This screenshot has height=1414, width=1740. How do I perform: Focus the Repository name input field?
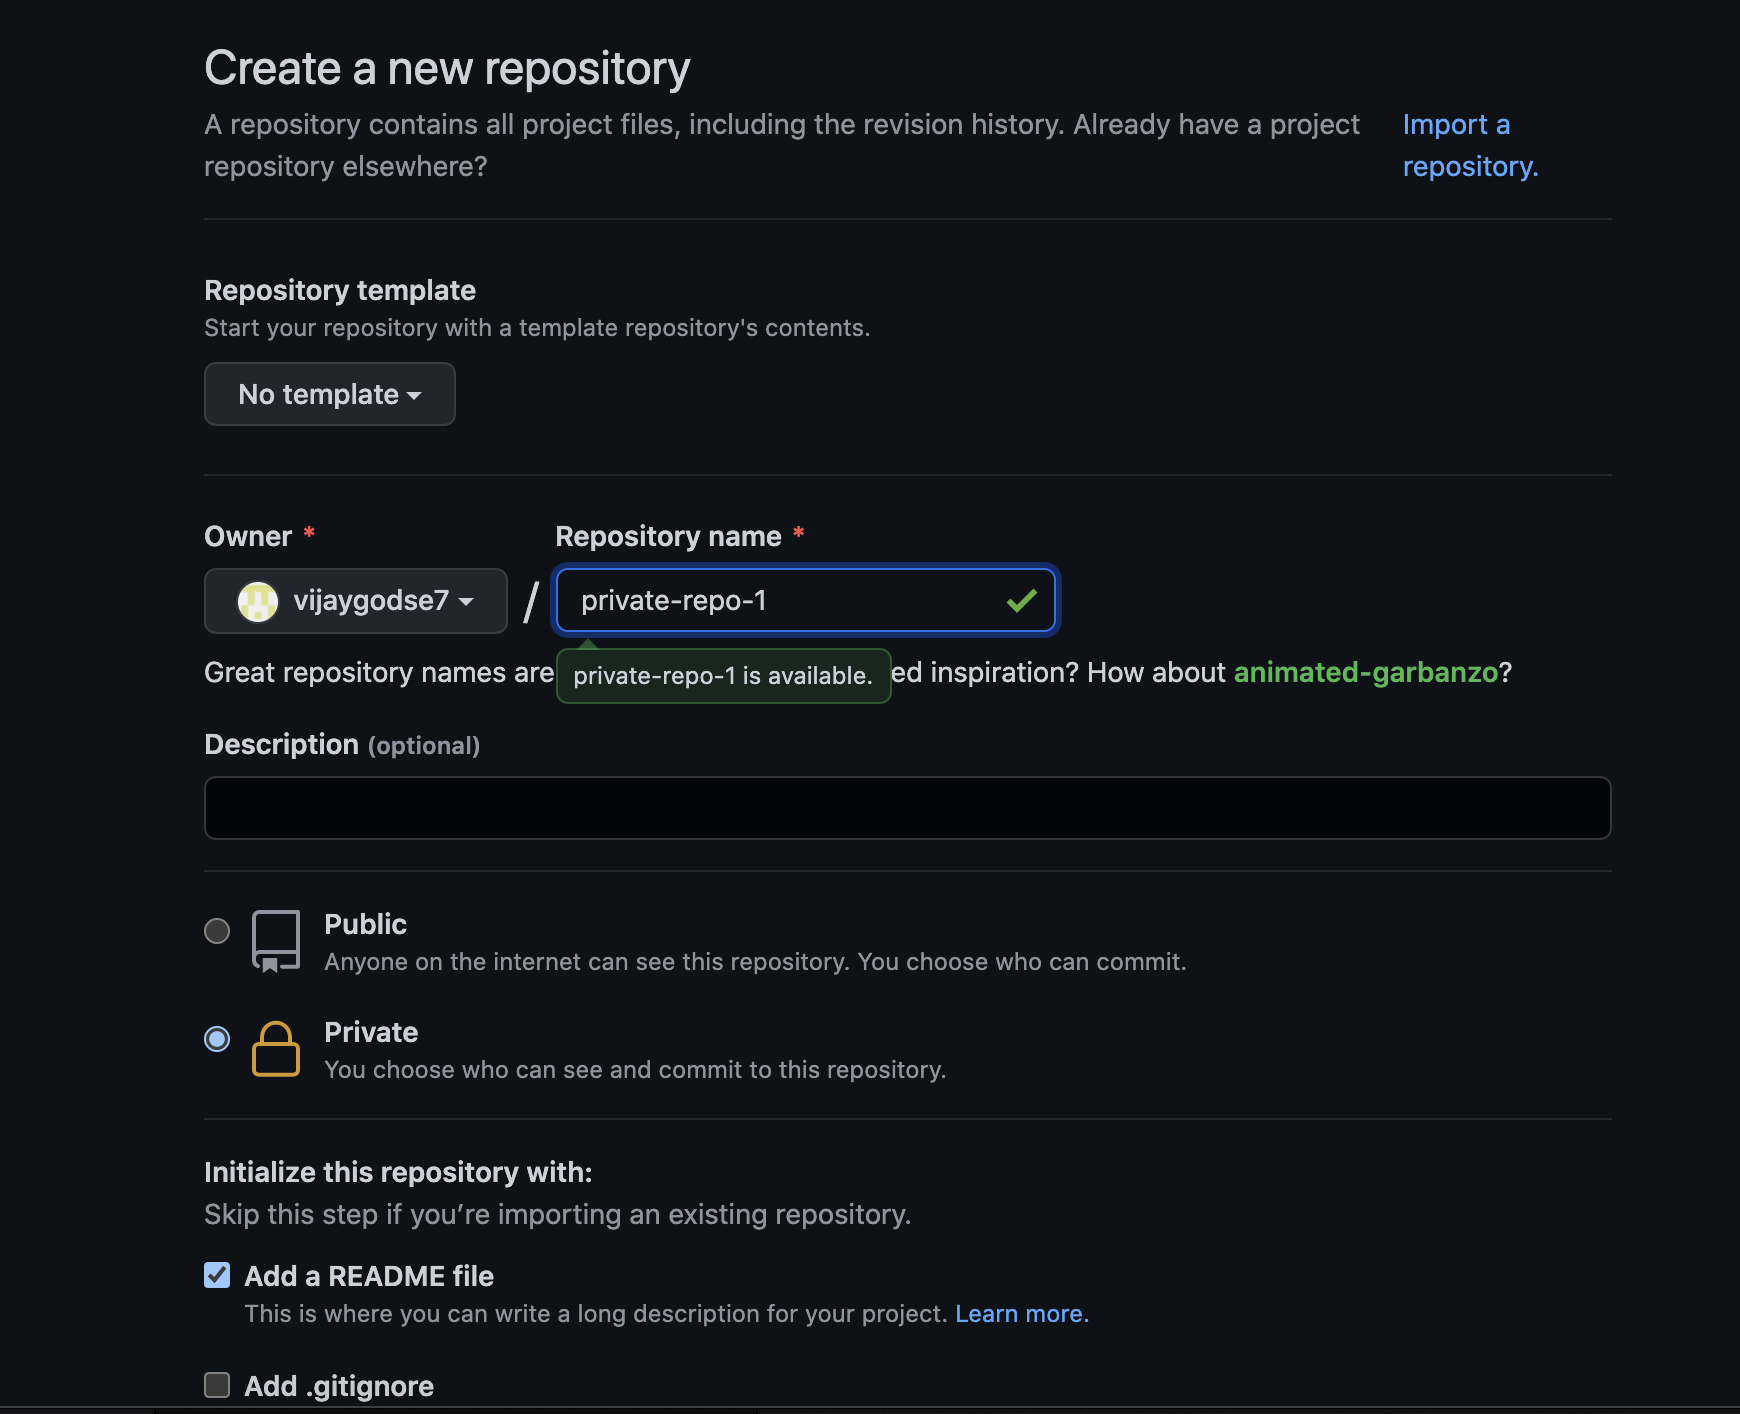(780, 601)
